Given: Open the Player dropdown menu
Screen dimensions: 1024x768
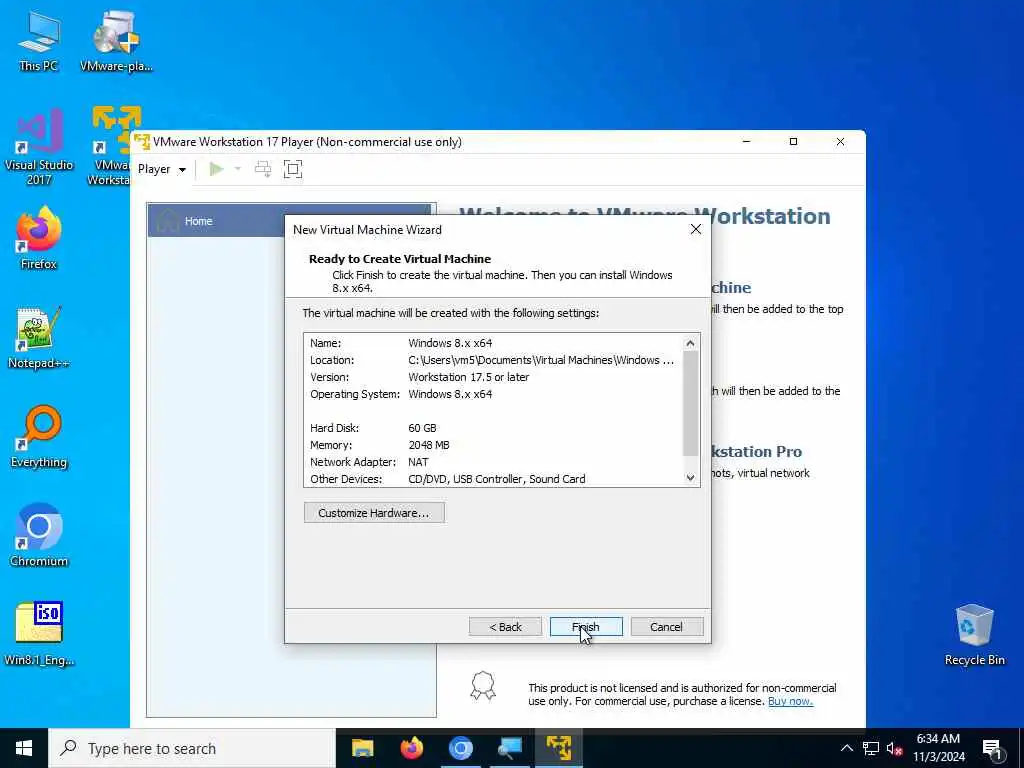Looking at the screenshot, I should coord(162,169).
